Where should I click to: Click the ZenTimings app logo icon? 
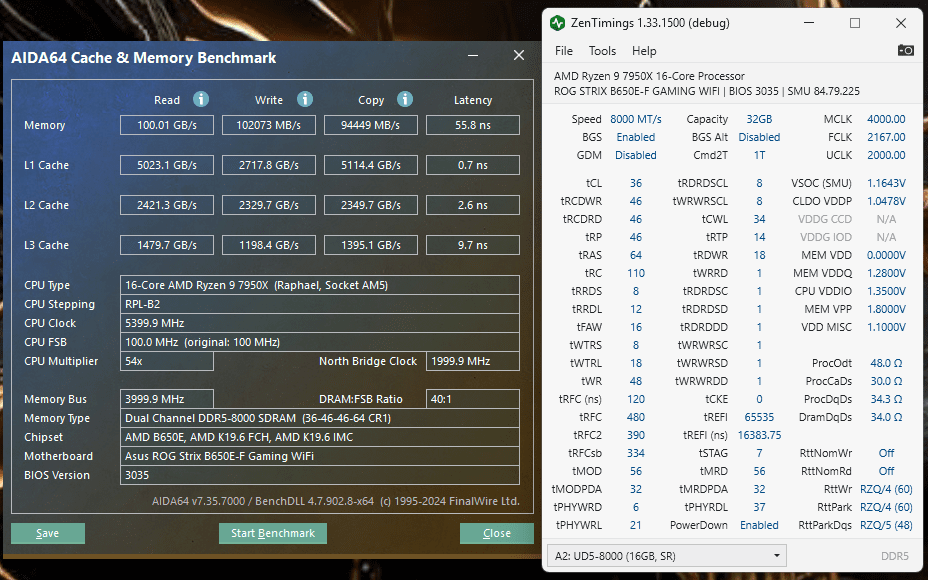pyautogui.click(x=557, y=23)
